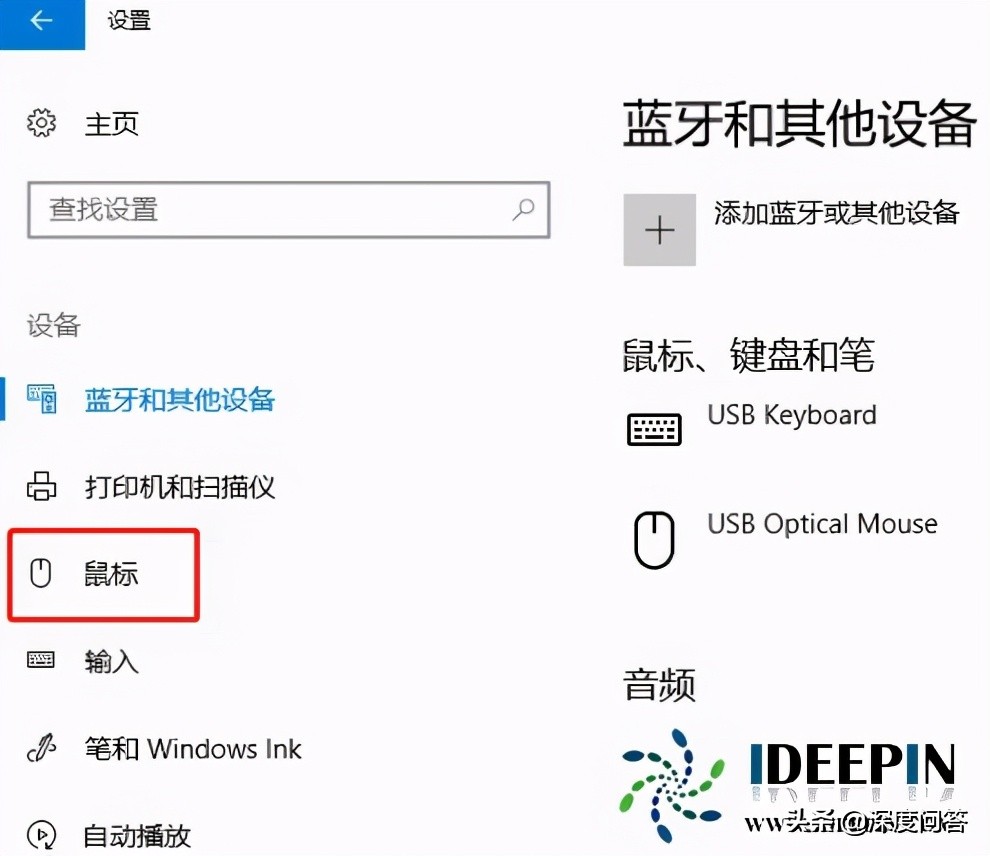The width and height of the screenshot is (990, 856).
Task: Open the 主页 settings home
Action: (x=111, y=122)
